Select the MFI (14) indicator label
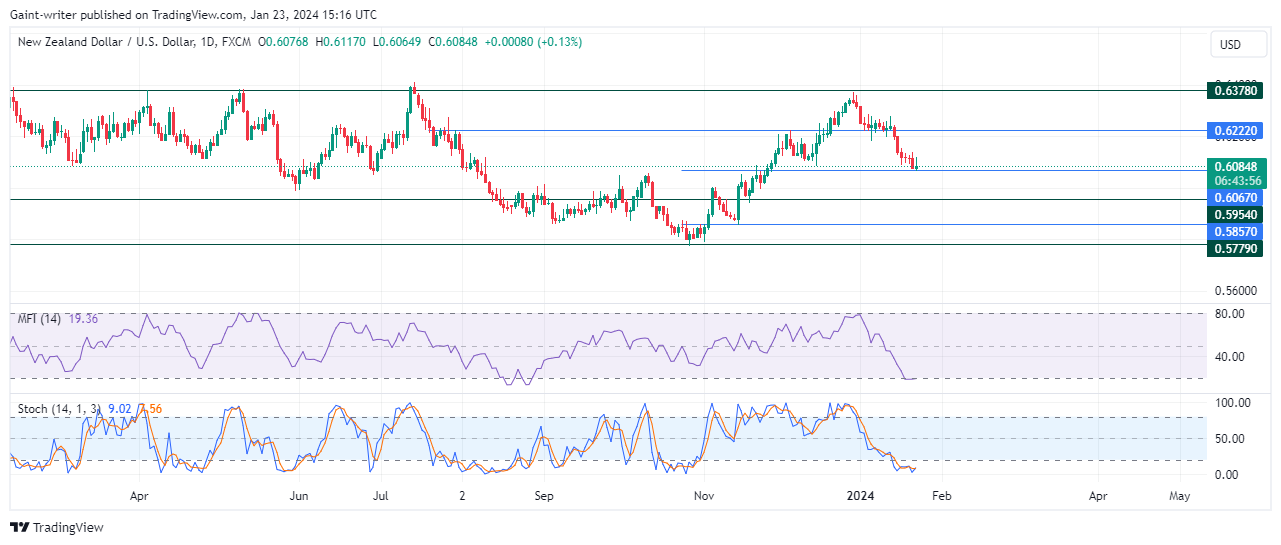1281x545 pixels. click(39, 318)
